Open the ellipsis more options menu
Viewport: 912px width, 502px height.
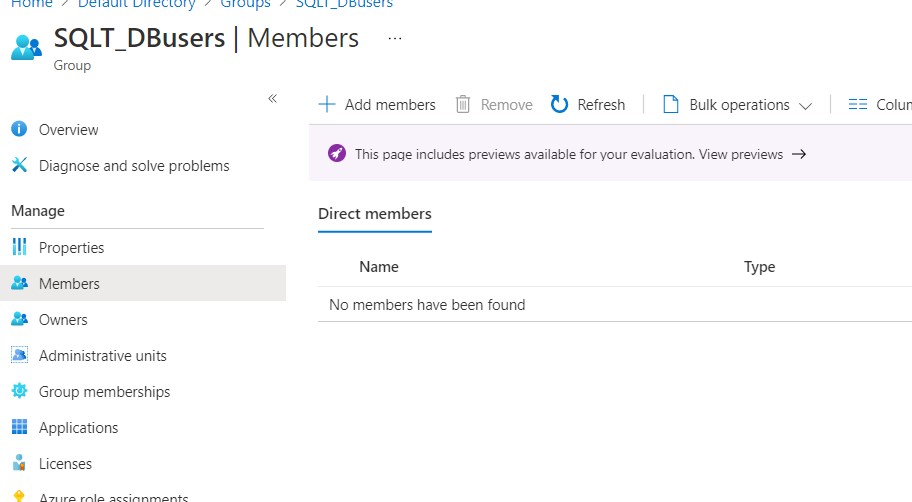[395, 38]
